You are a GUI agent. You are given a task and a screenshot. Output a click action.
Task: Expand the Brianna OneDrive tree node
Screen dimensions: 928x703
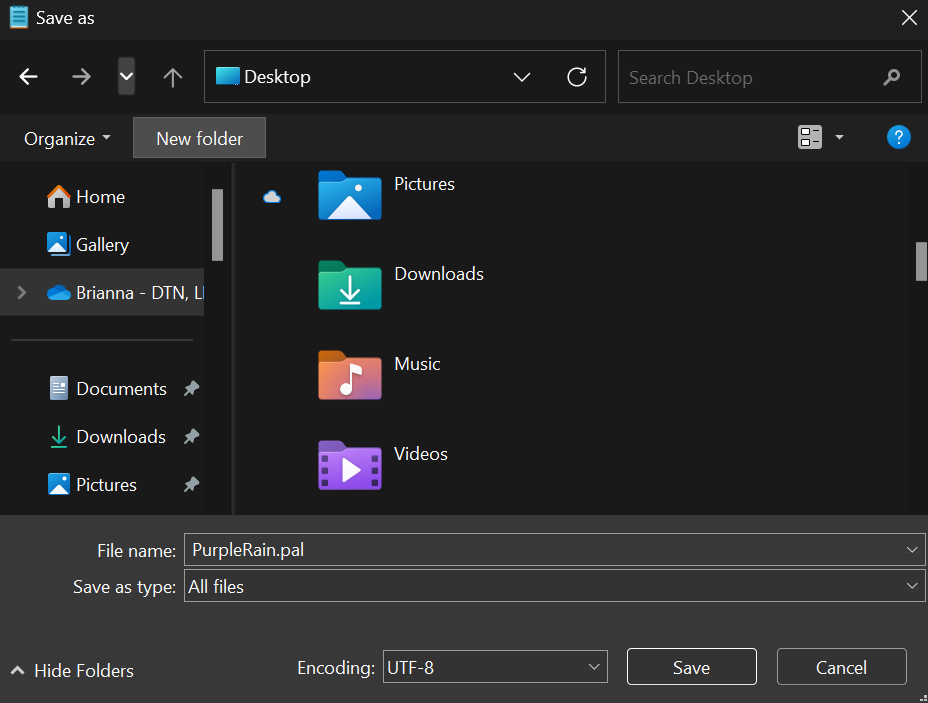22,293
